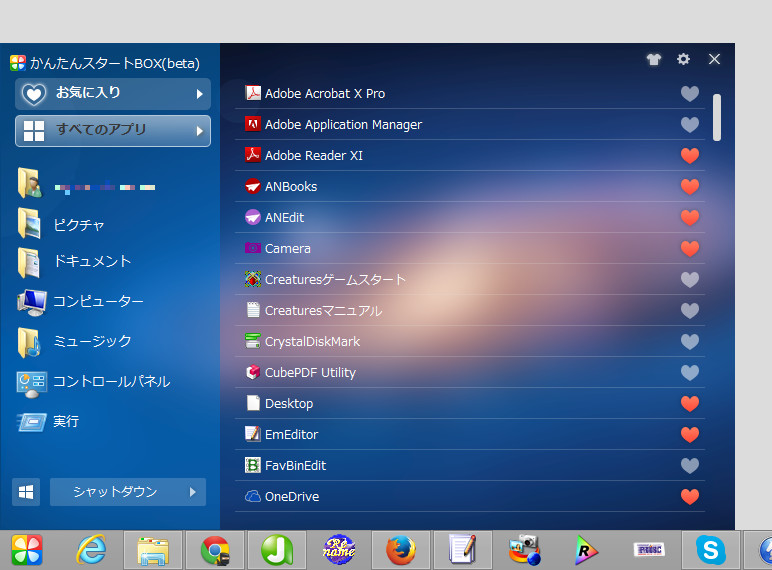This screenshot has width=772, height=570.
Task: Unfavorite EmEditor heart
Action: 690,435
